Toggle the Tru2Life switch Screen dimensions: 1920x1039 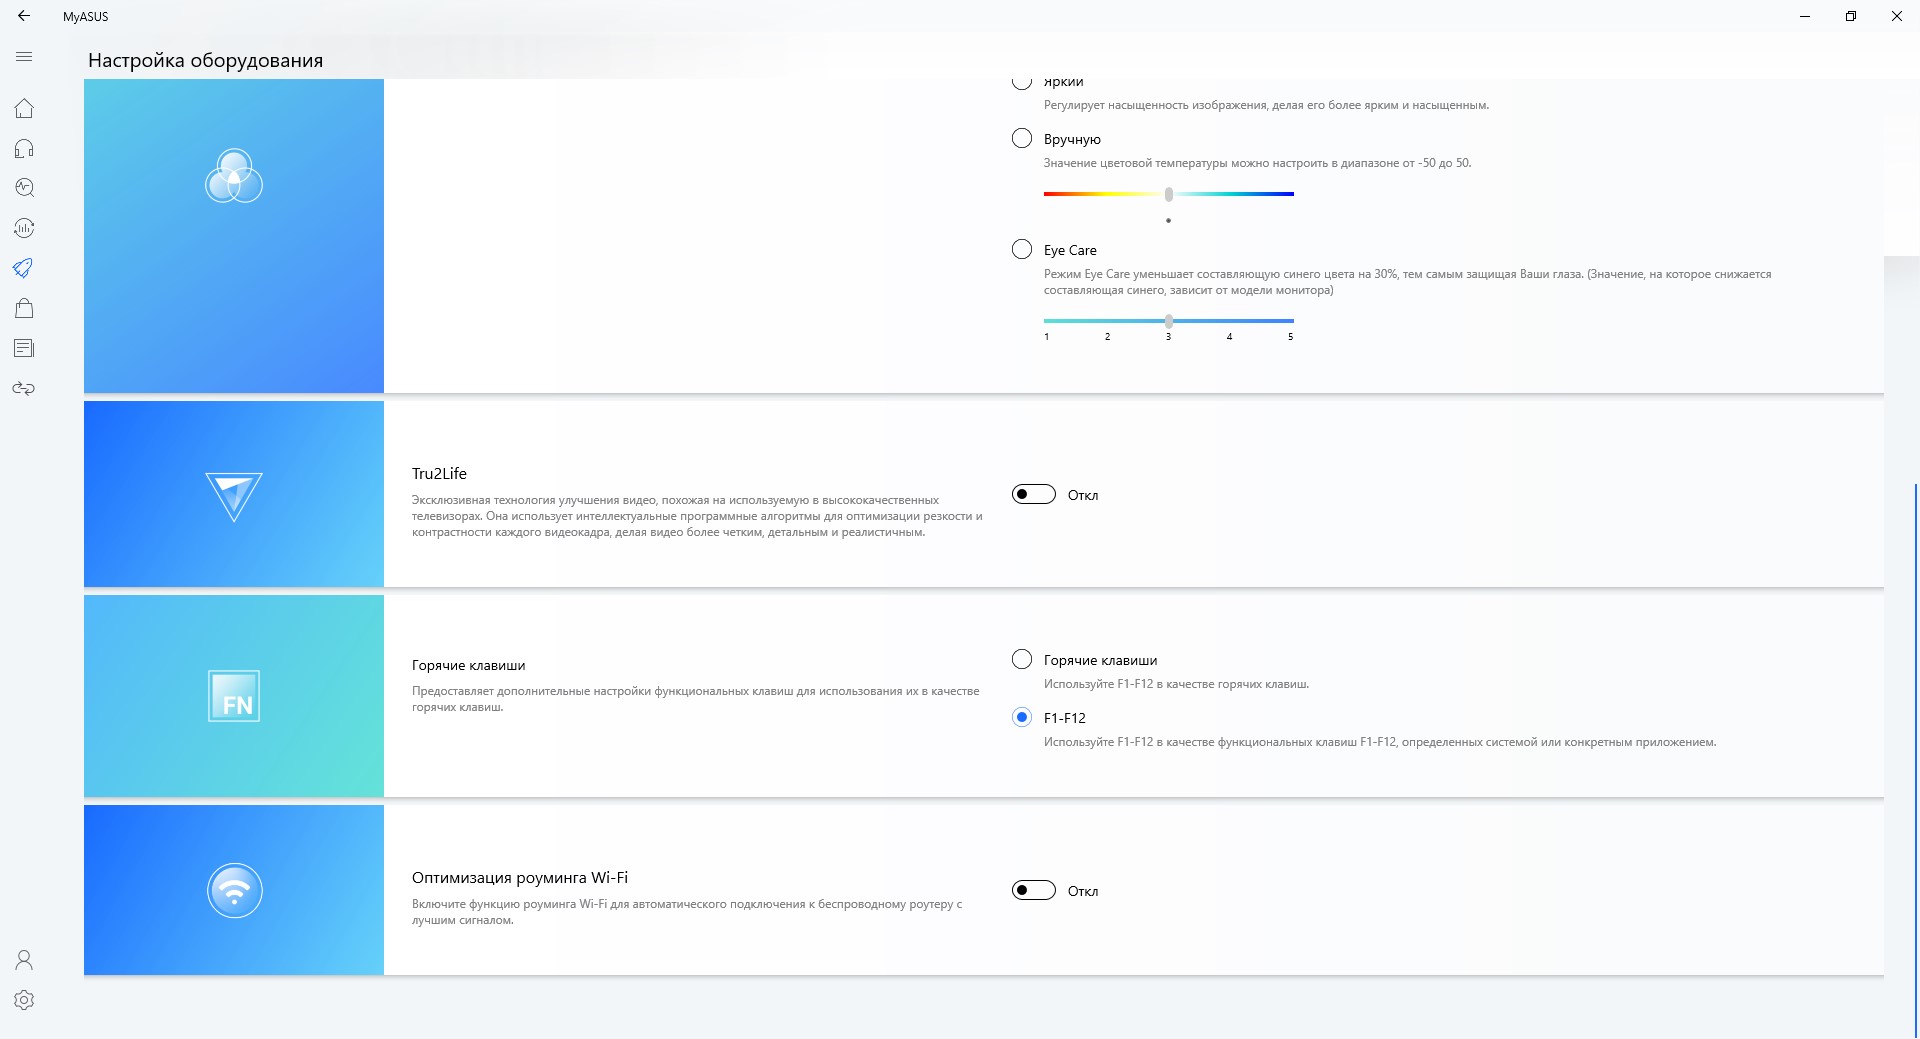pos(1033,494)
